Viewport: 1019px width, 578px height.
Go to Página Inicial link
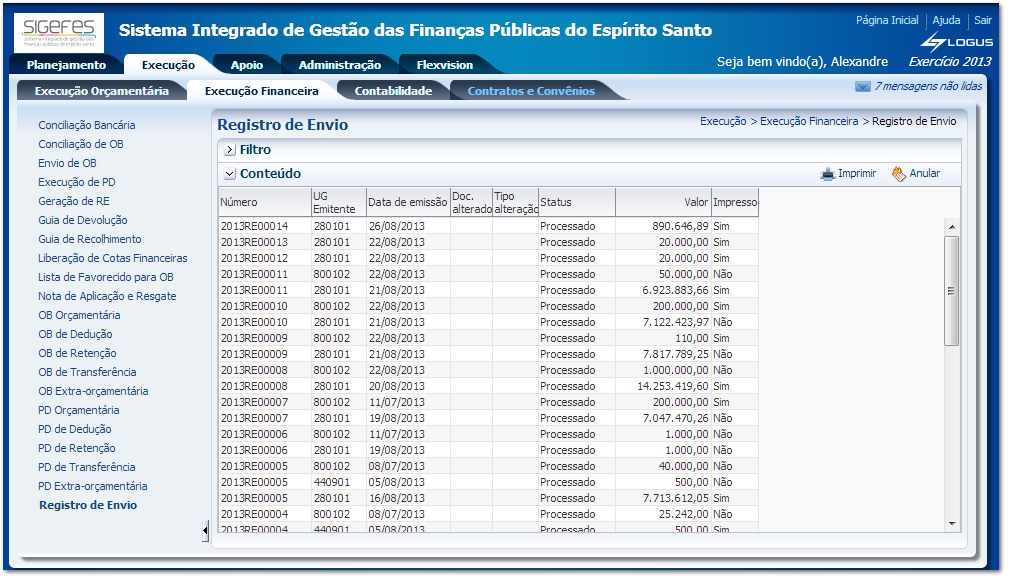tap(887, 21)
